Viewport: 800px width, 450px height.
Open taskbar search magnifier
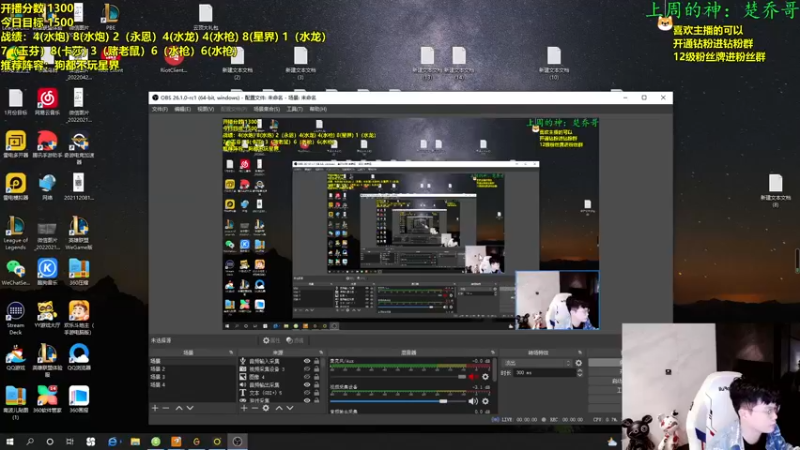(30, 441)
